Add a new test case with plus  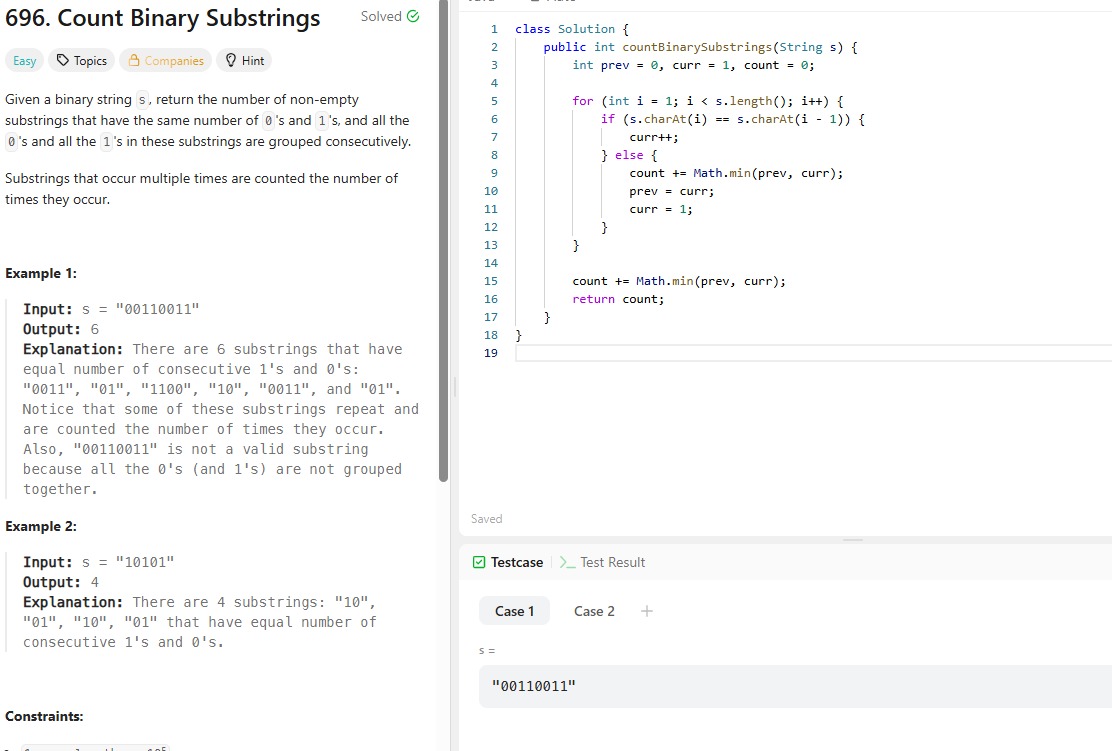tap(646, 611)
